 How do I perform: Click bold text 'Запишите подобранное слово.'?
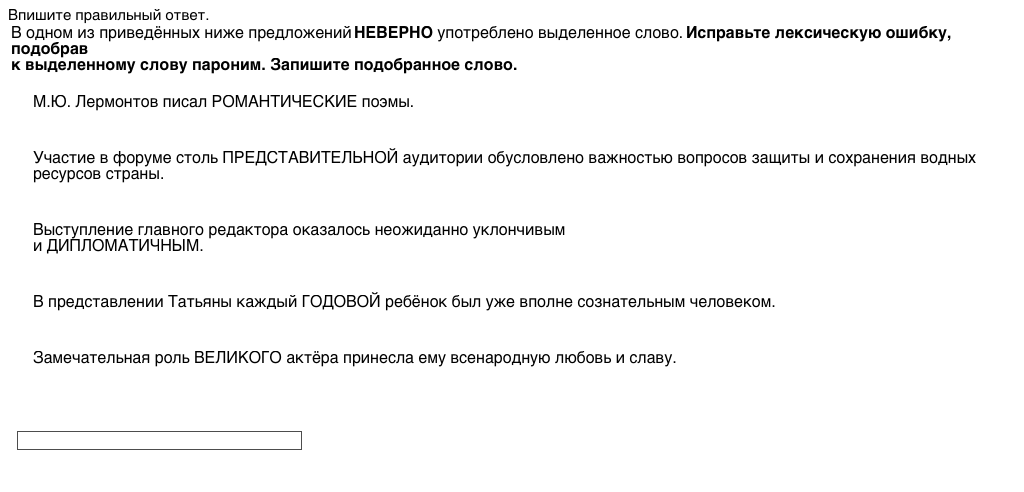(x=394, y=65)
